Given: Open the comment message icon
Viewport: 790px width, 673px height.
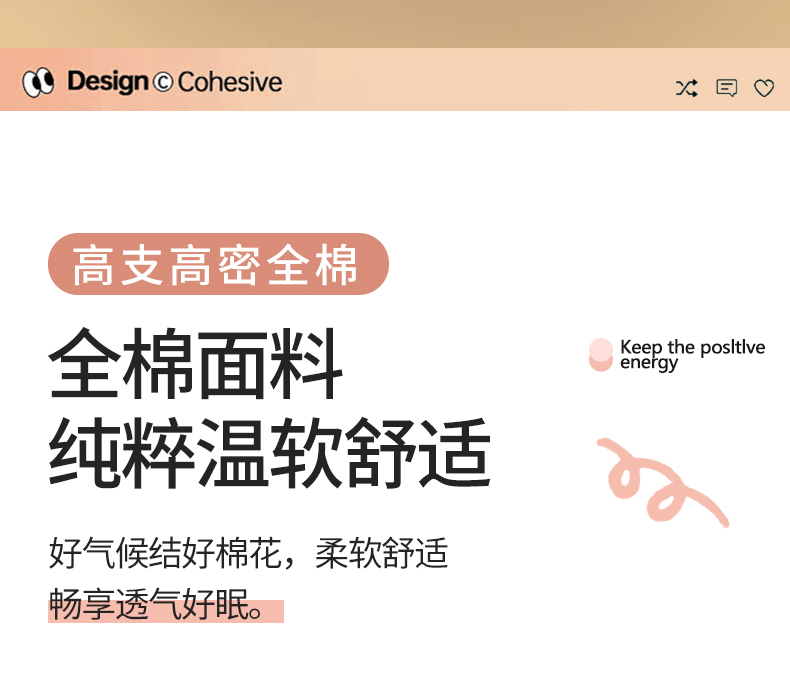Looking at the screenshot, I should pyautogui.click(x=726, y=88).
